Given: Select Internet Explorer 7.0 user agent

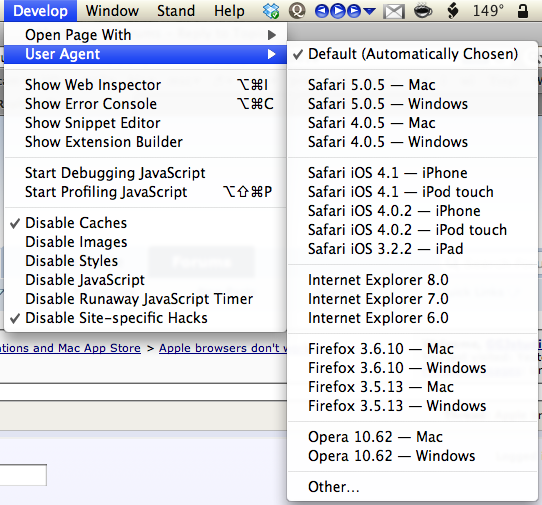Looking at the screenshot, I should 412,299.
